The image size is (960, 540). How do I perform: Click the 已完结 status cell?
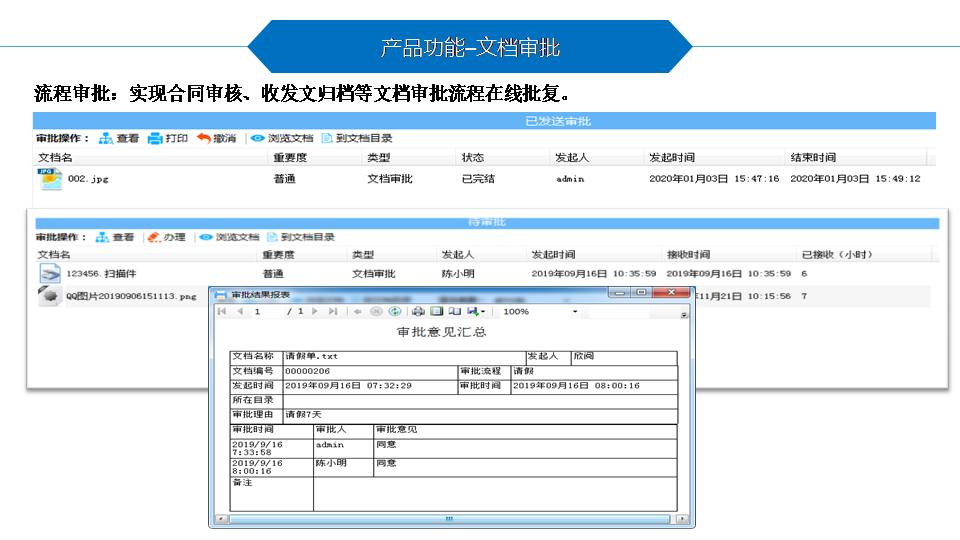coord(478,179)
